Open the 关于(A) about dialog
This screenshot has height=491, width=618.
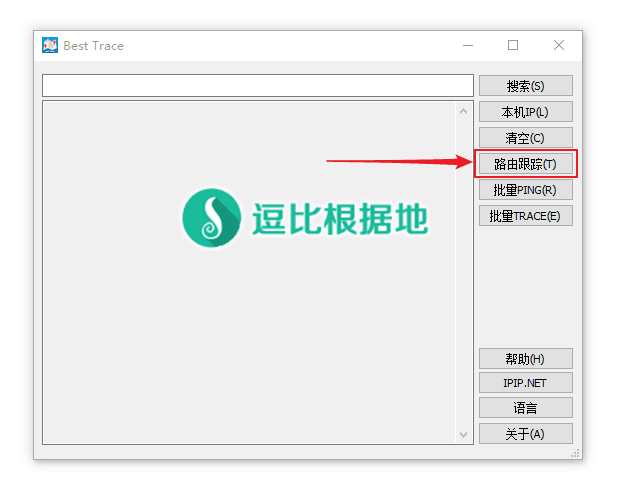tap(525, 434)
